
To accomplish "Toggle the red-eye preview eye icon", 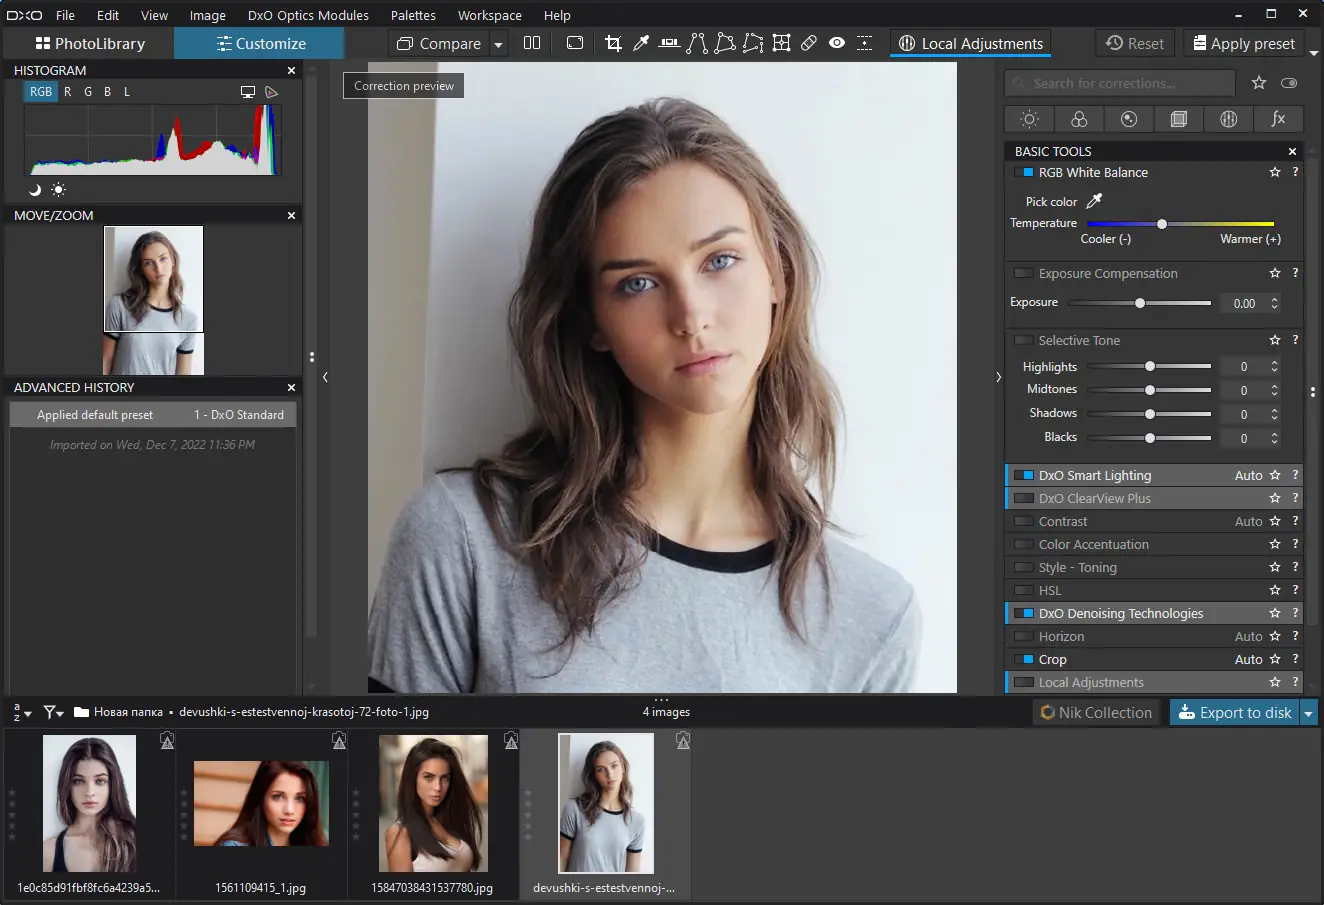I will coord(837,43).
